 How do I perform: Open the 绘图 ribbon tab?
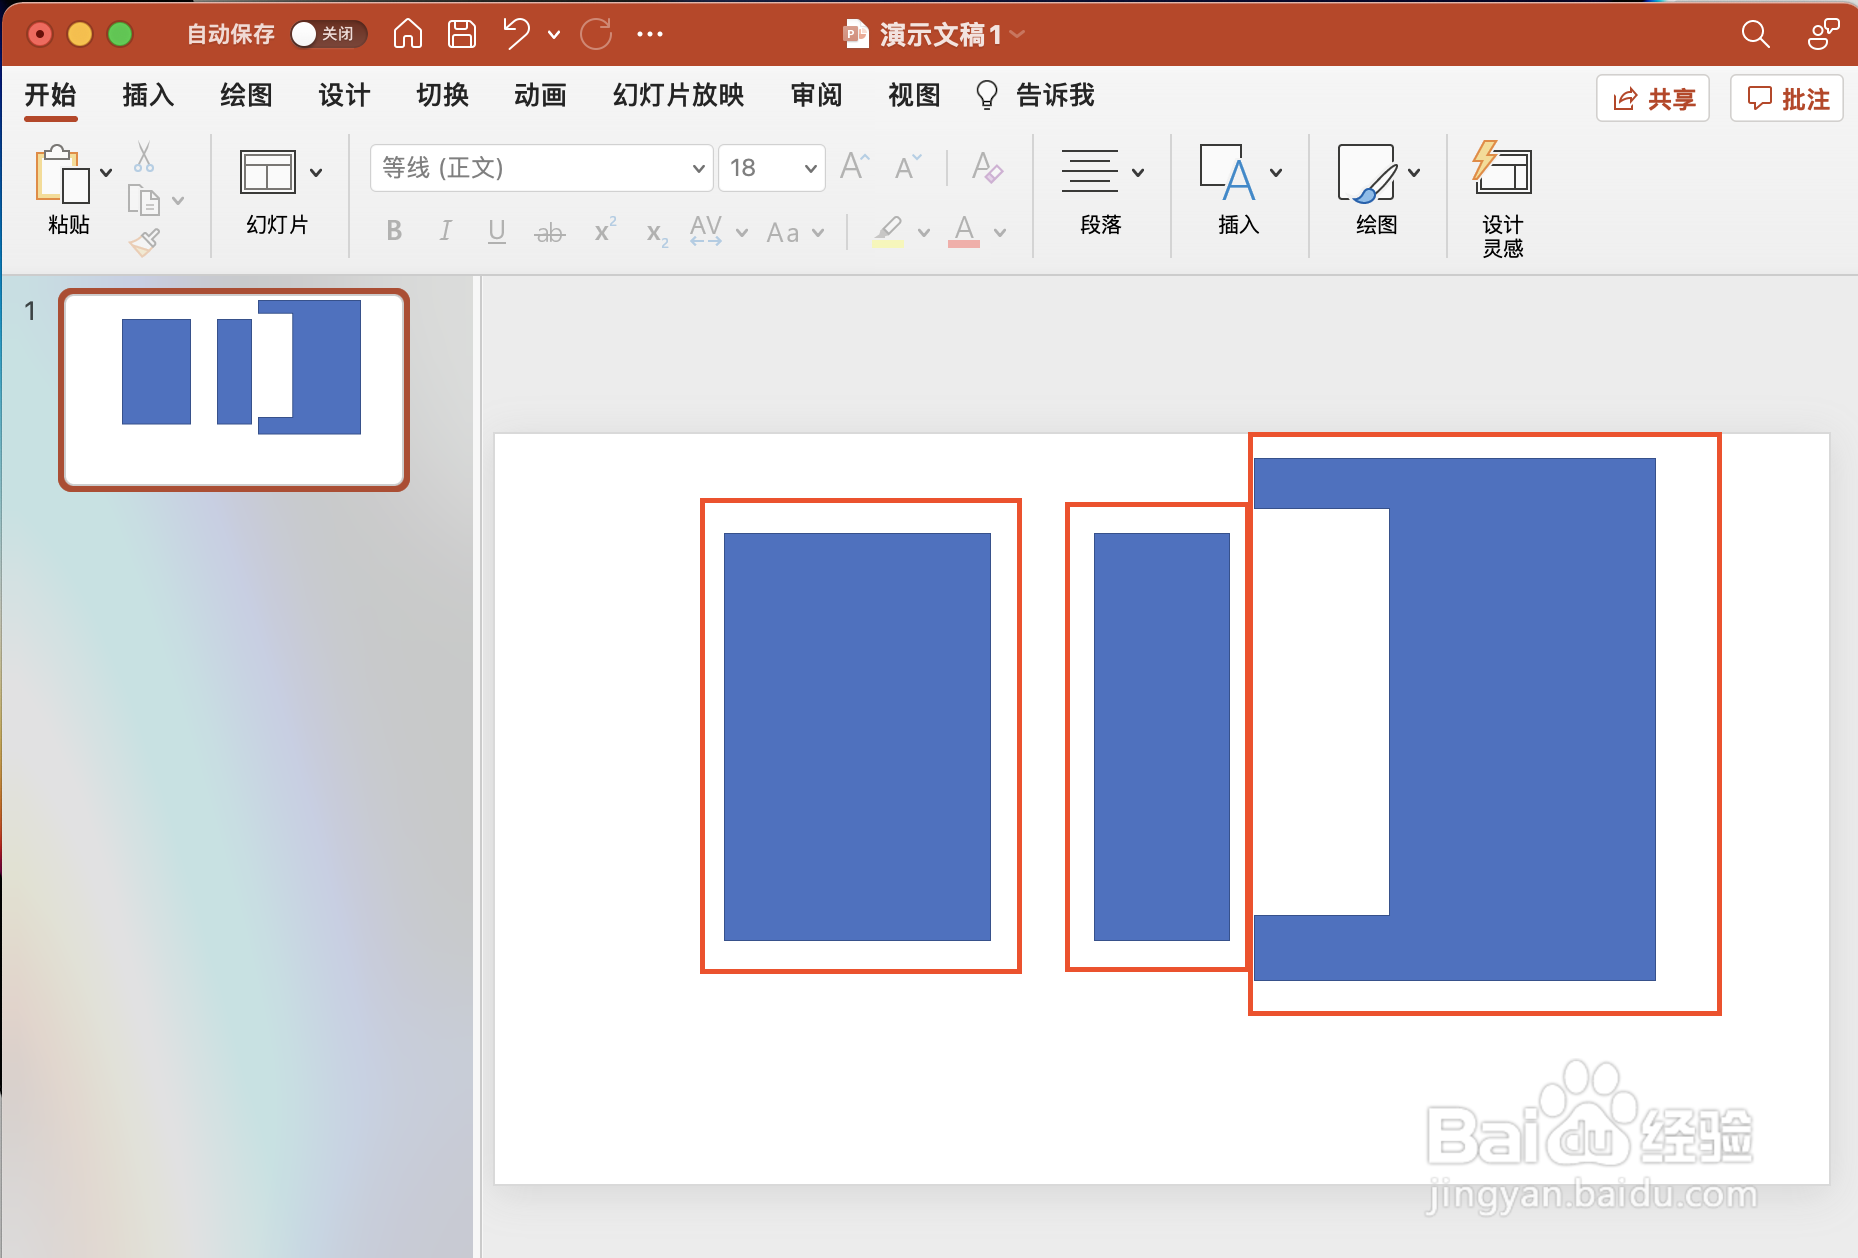pos(247,95)
